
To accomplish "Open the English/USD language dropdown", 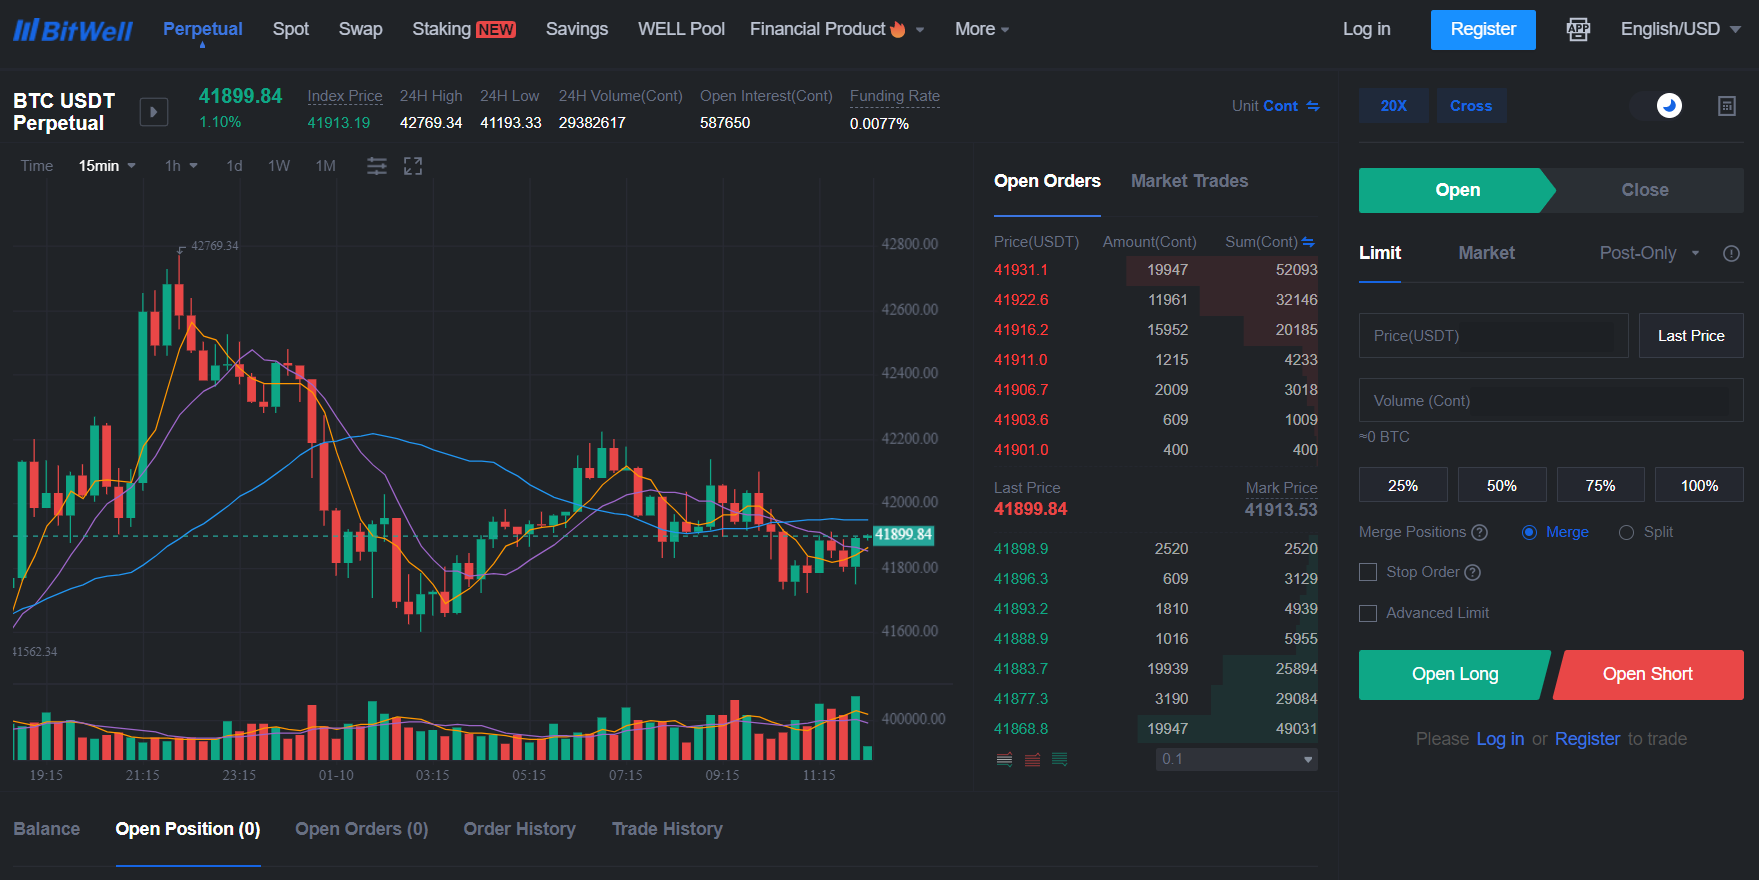I will click(x=1680, y=29).
